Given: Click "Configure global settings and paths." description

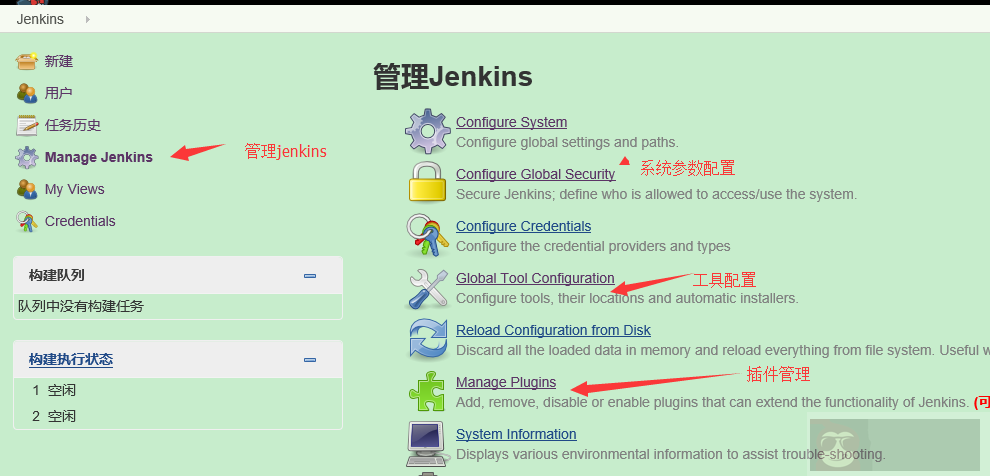Looking at the screenshot, I should click(567, 142).
